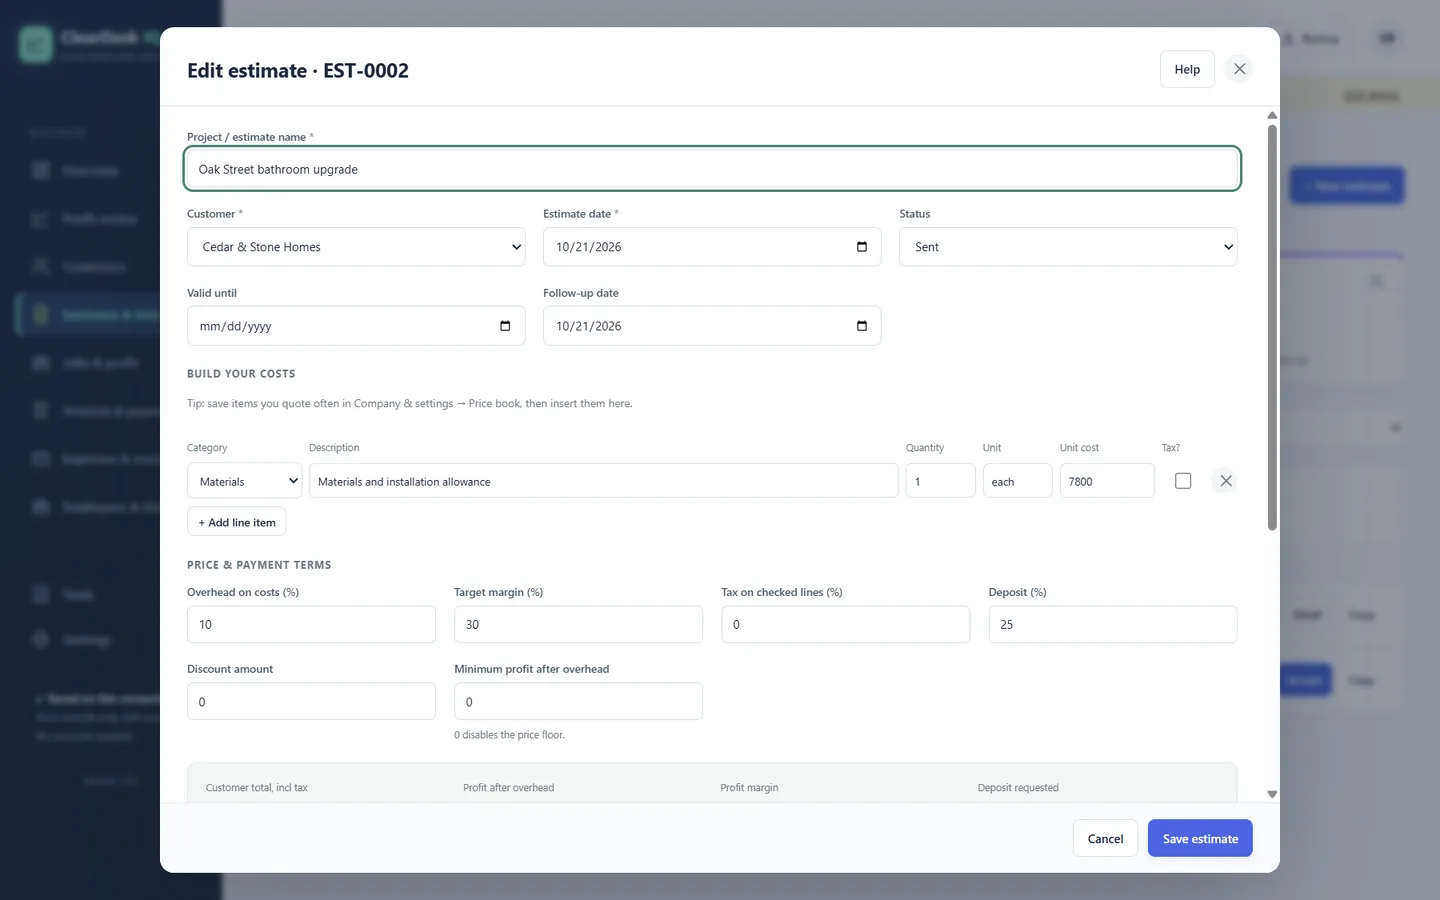
Task: Click the scrollbar up arrow in the dialog
Action: coord(1272,116)
